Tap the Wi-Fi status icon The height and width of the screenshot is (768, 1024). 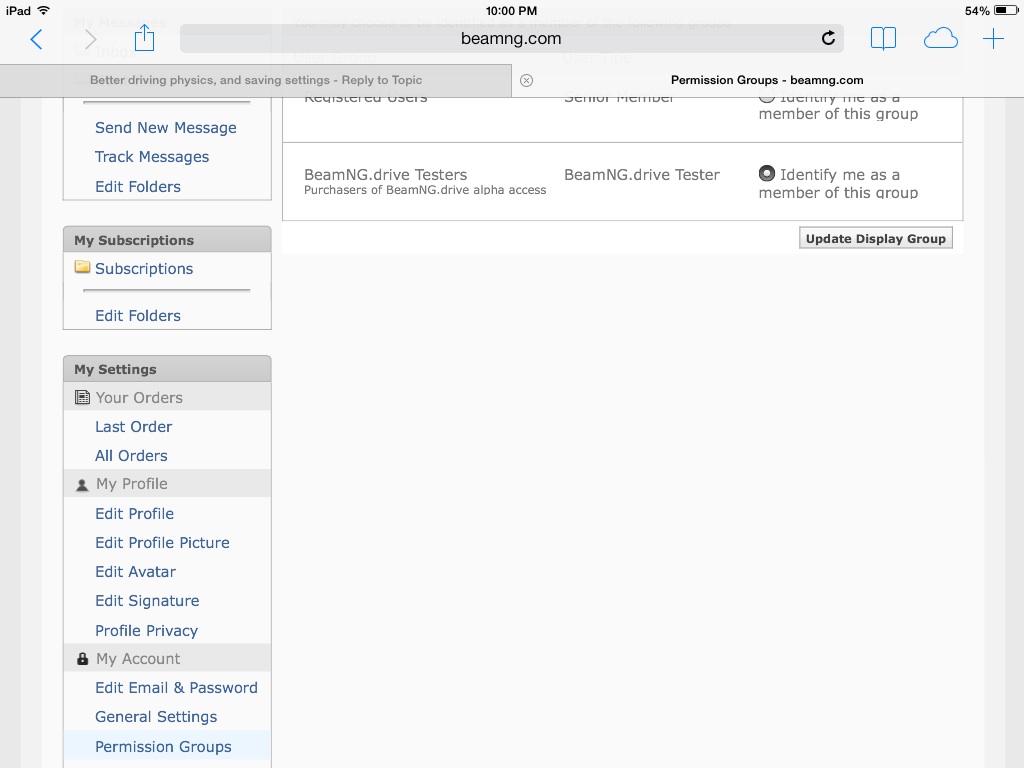pos(43,10)
